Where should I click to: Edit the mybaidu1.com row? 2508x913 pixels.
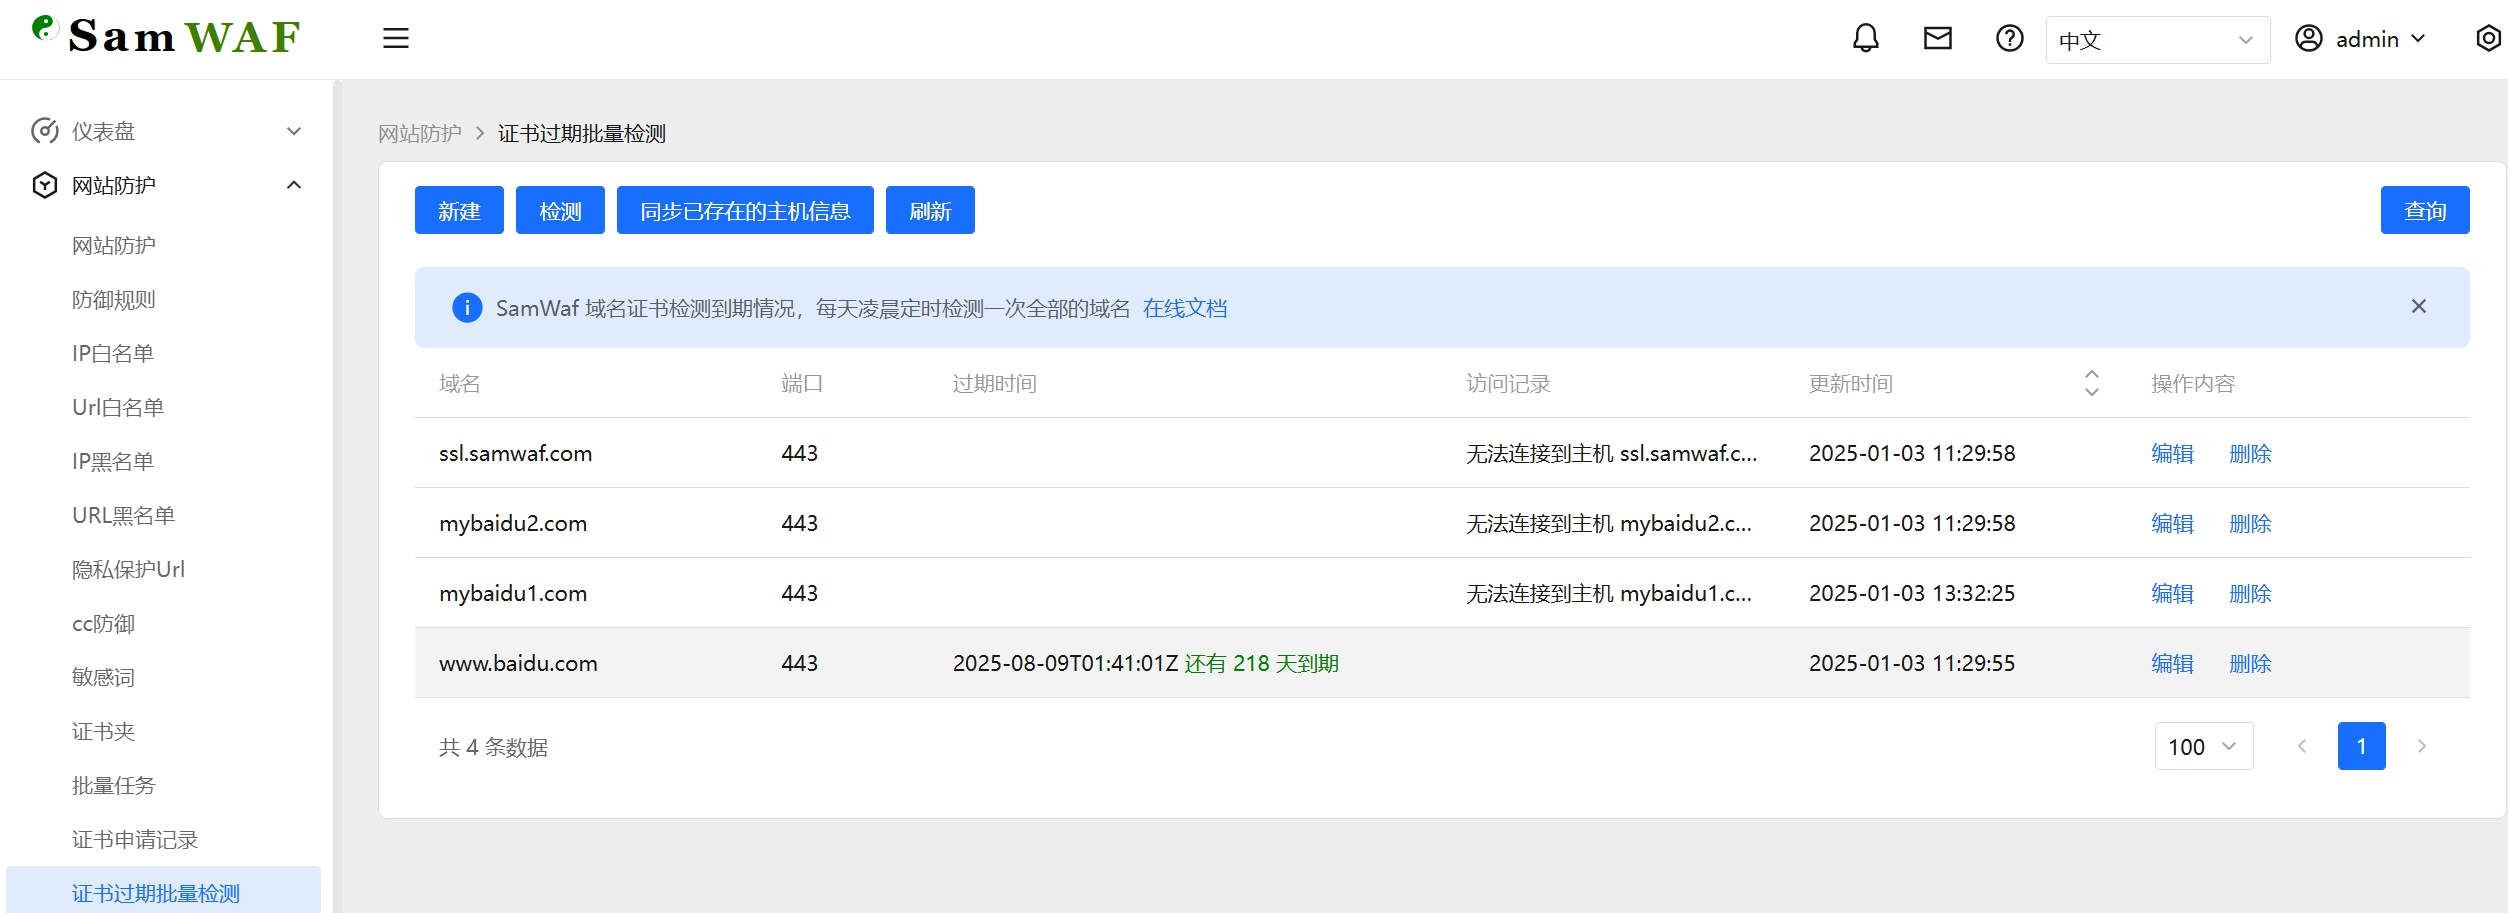coord(2172,593)
